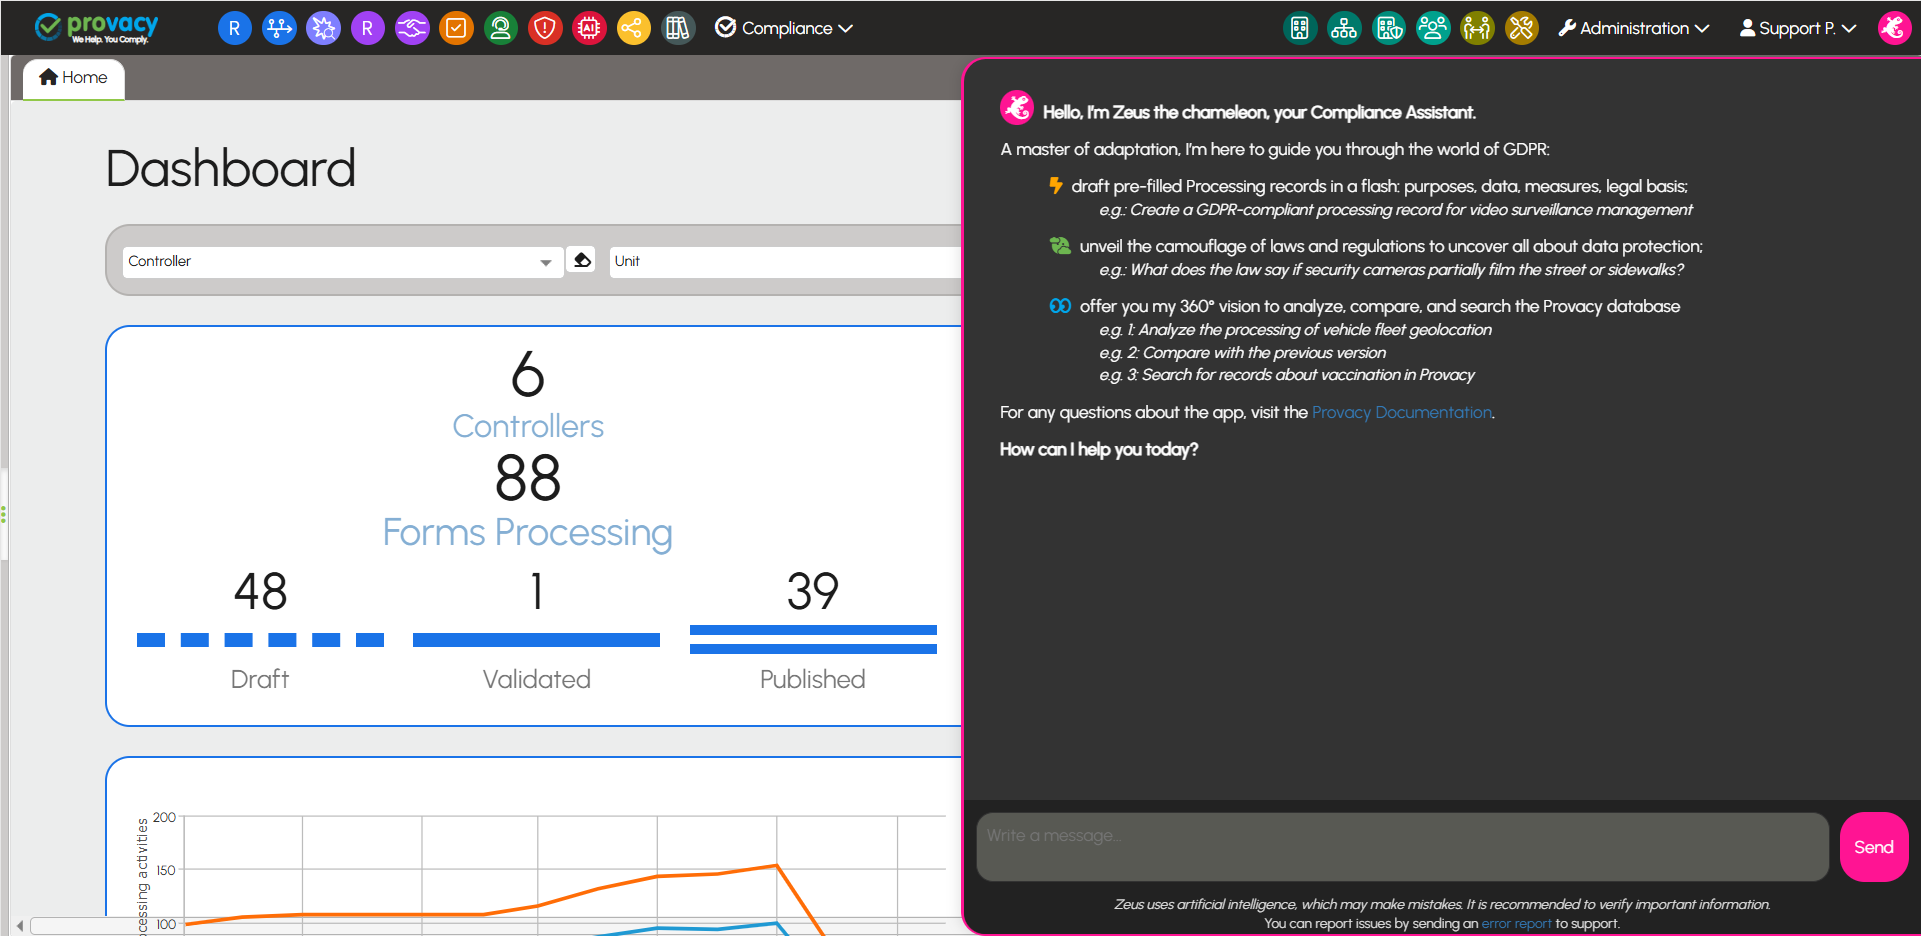Open the red AI chip icon
This screenshot has height=936, width=1921.
point(589,28)
